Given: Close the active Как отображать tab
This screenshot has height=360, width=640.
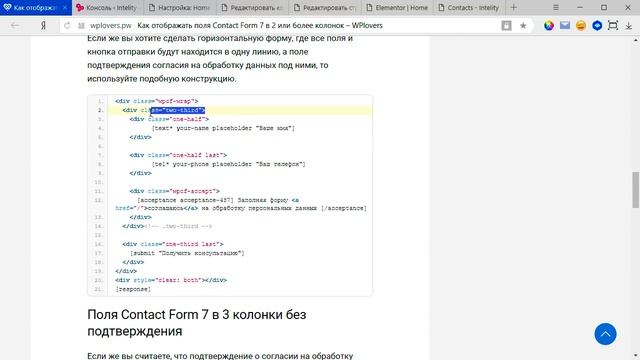Looking at the screenshot, I should click(x=65, y=7).
